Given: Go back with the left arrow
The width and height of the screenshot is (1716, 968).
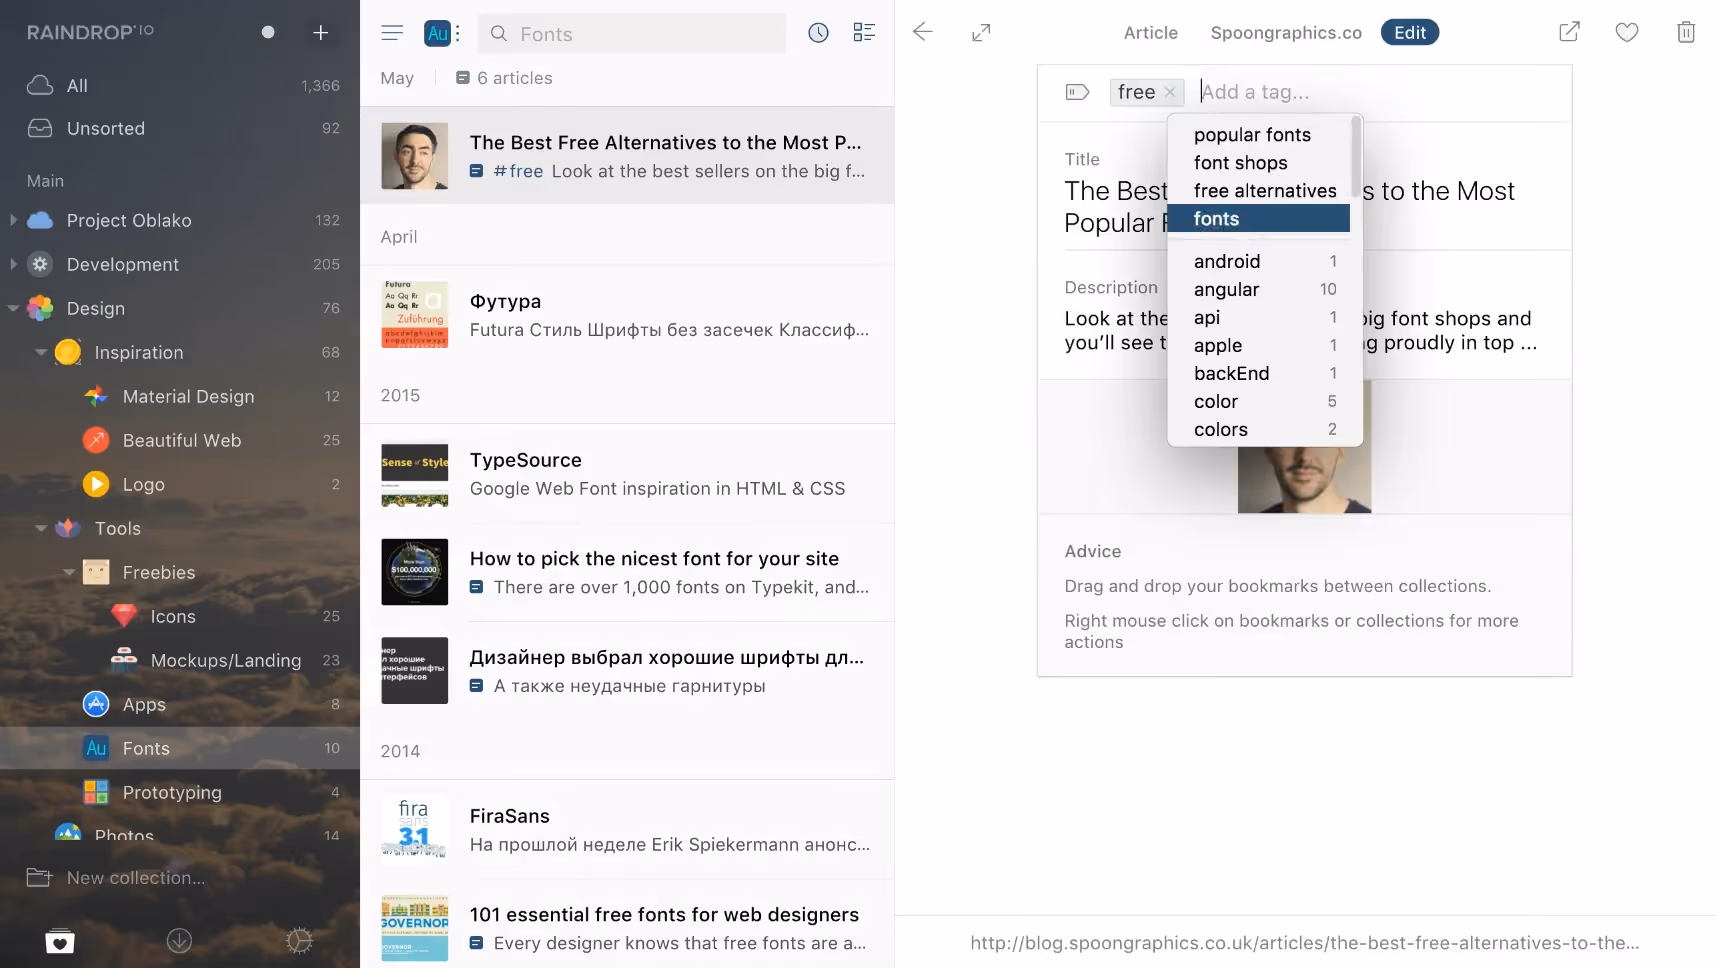Looking at the screenshot, I should pyautogui.click(x=922, y=32).
